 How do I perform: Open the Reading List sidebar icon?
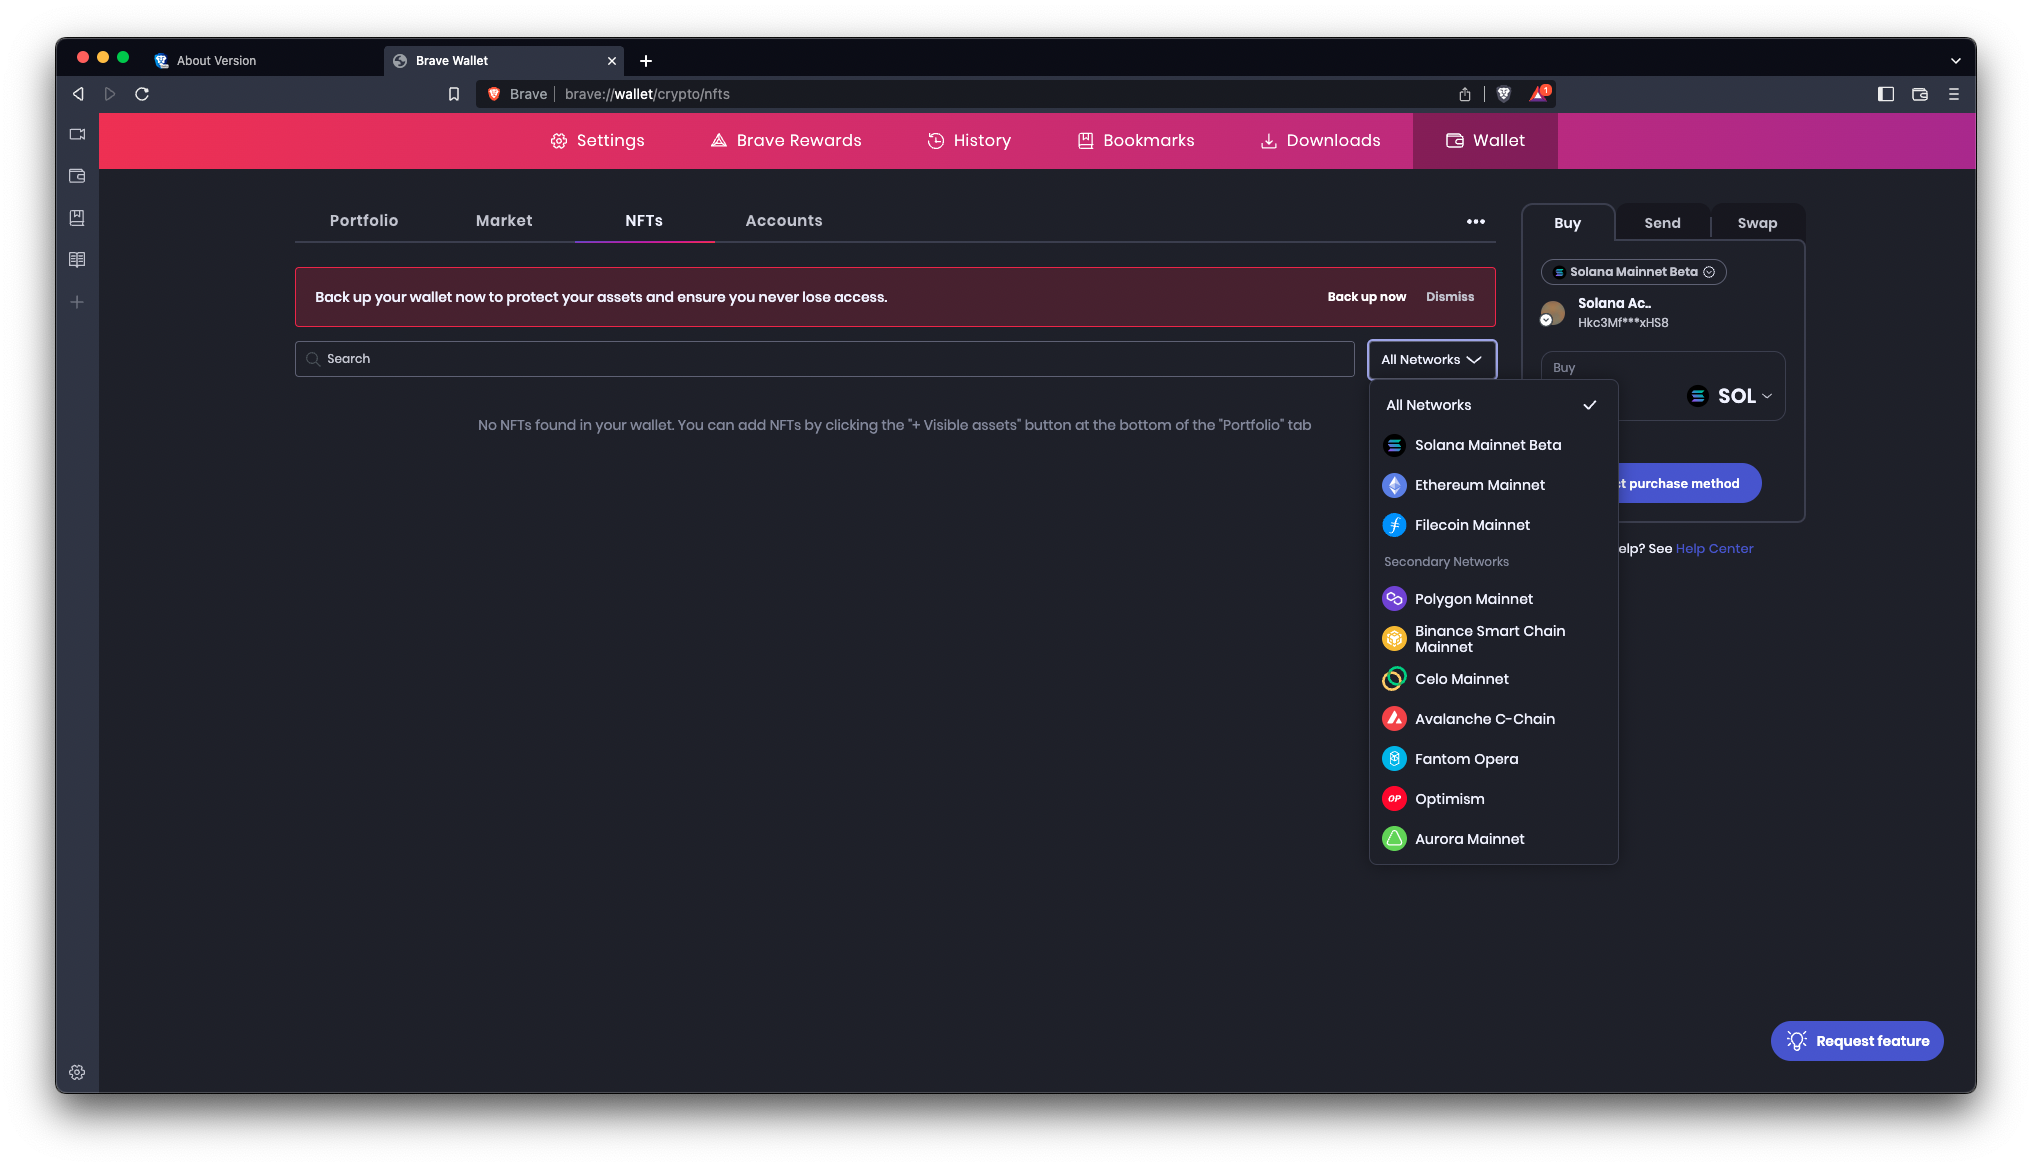point(77,259)
